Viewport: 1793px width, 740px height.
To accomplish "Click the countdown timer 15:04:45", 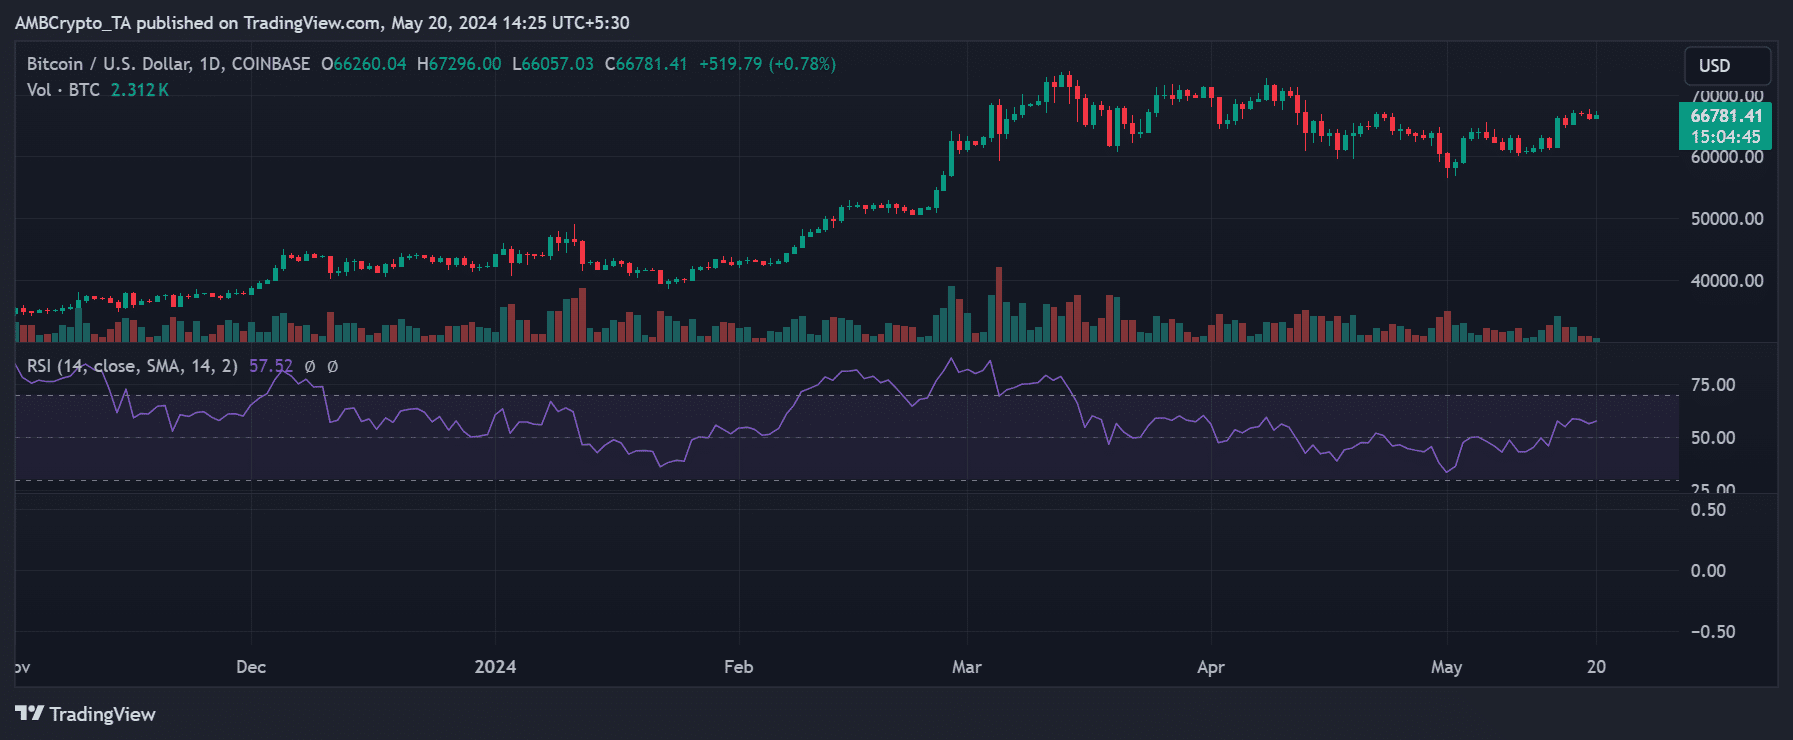I will (1726, 137).
